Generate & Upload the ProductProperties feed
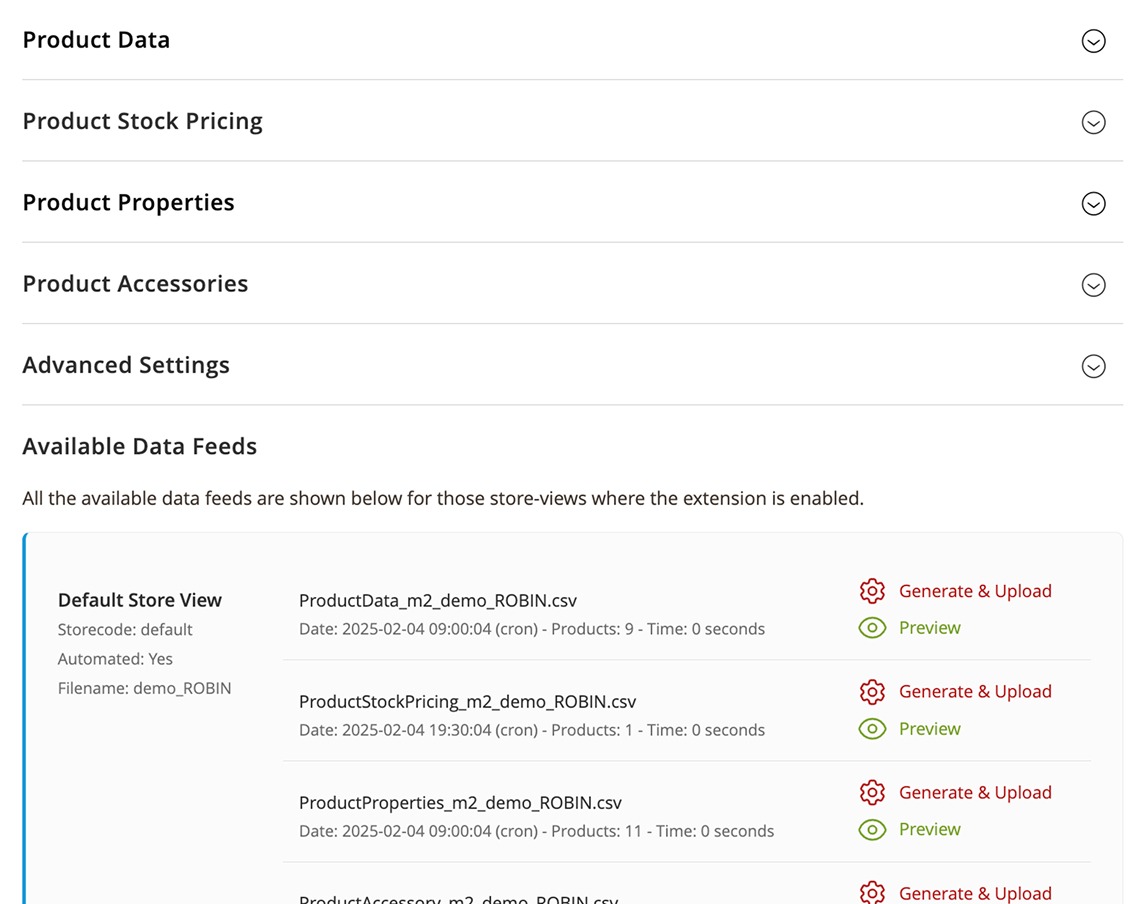 (975, 792)
